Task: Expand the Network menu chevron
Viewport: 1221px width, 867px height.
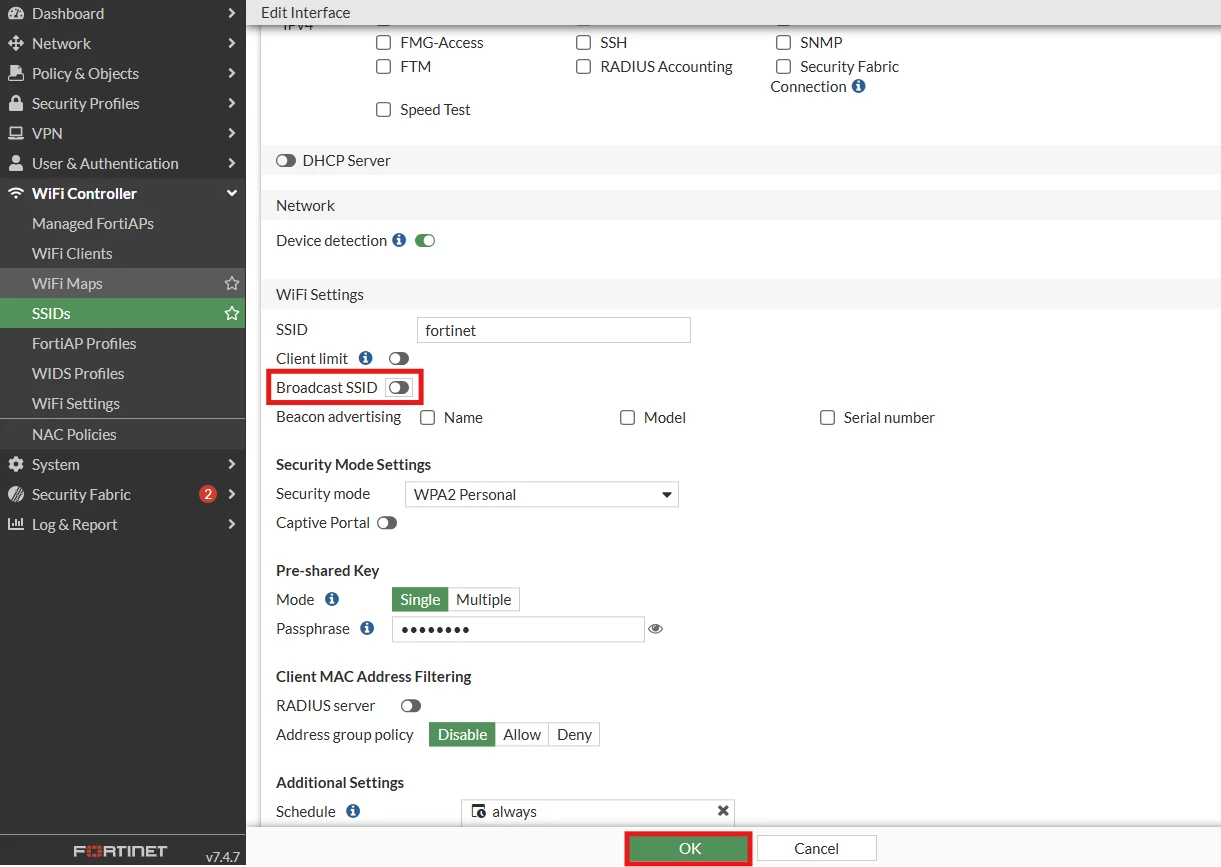Action: pos(232,44)
